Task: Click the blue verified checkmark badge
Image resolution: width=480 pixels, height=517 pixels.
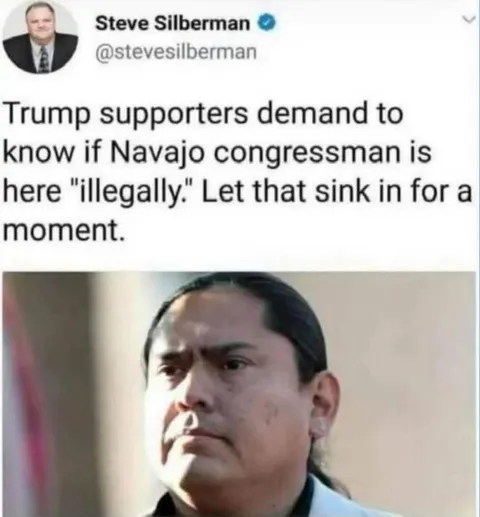Action: coord(265,23)
